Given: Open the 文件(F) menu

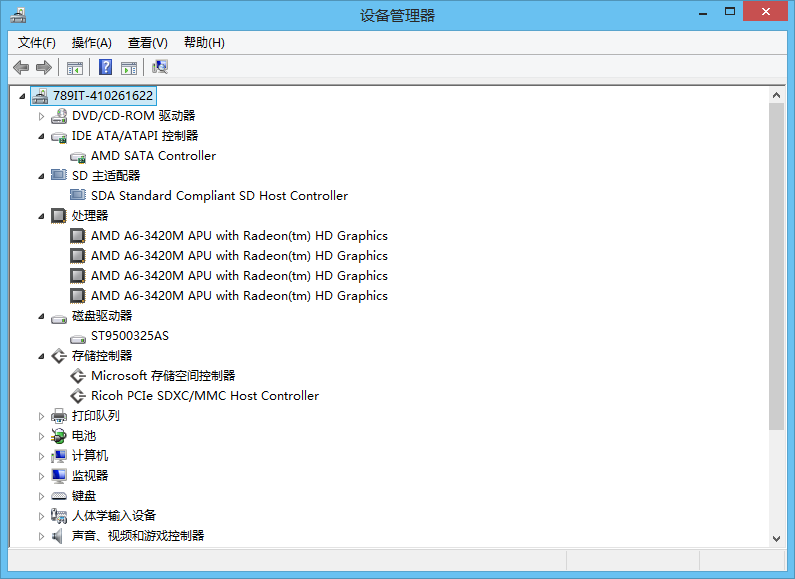Looking at the screenshot, I should 37,43.
